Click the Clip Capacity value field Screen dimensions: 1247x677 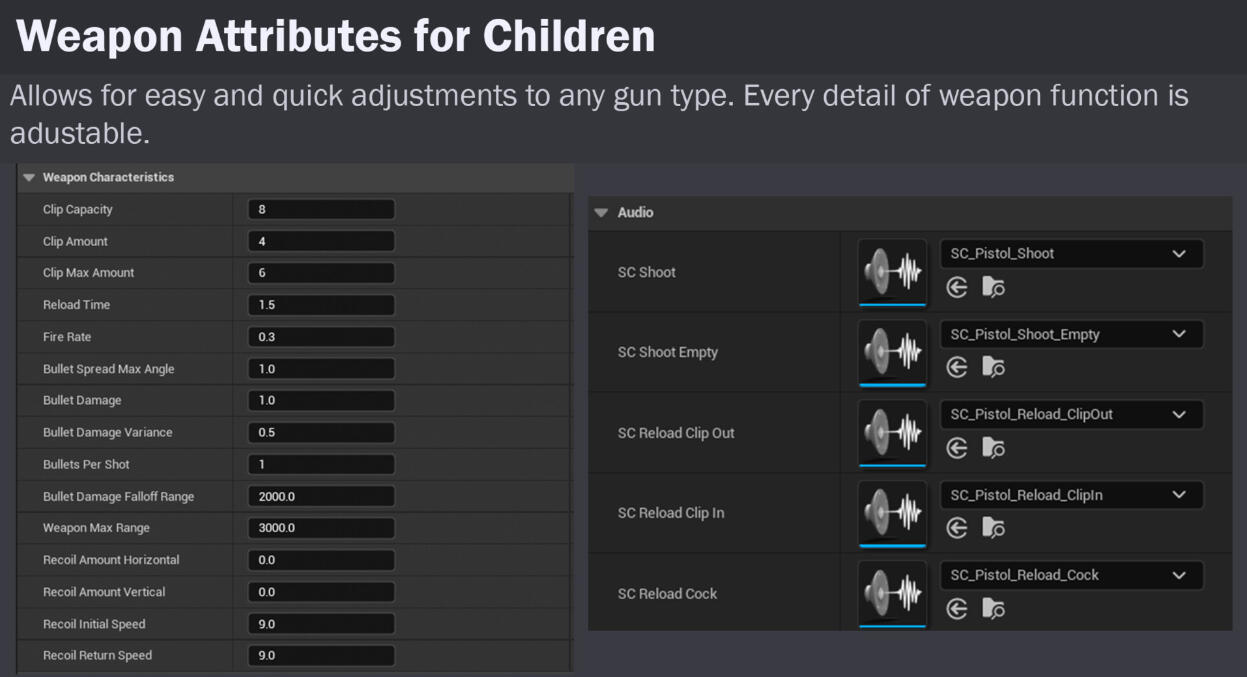click(x=321, y=209)
